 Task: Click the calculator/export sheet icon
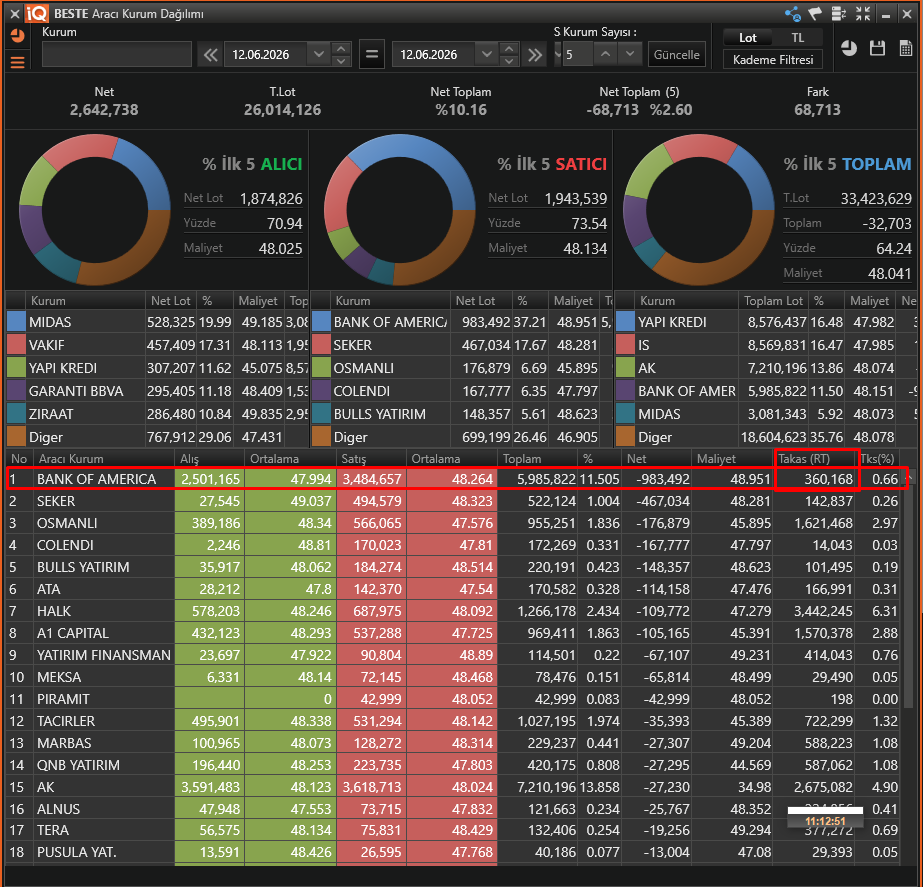point(907,48)
